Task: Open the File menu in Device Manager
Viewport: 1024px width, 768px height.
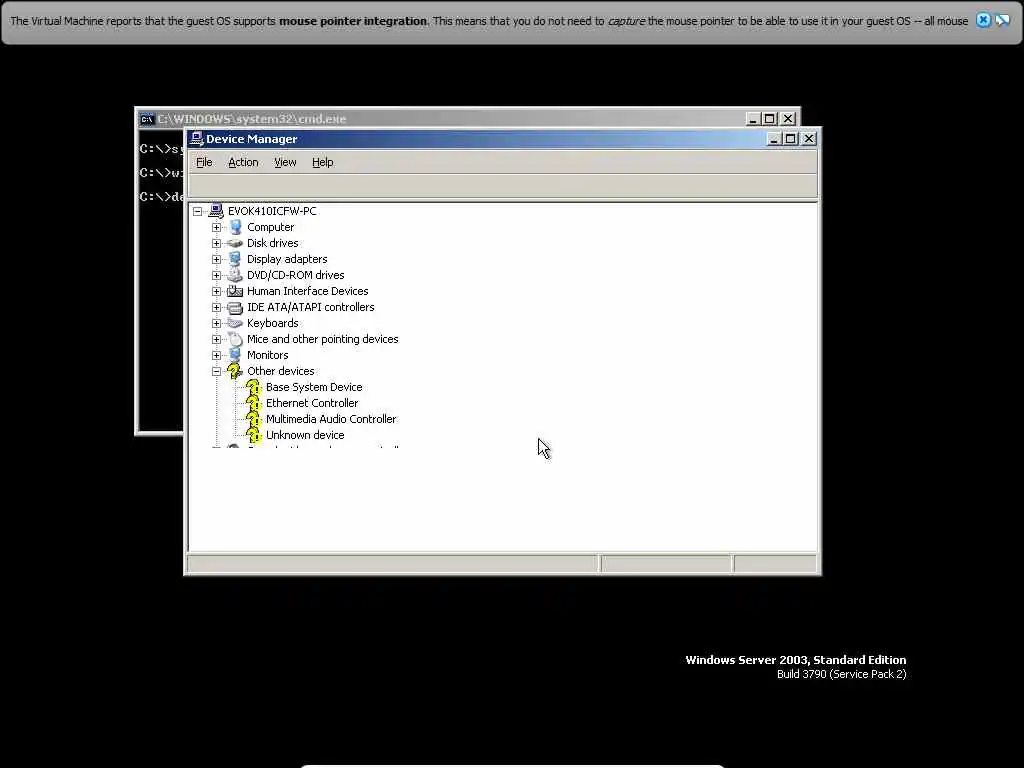Action: coord(204,162)
